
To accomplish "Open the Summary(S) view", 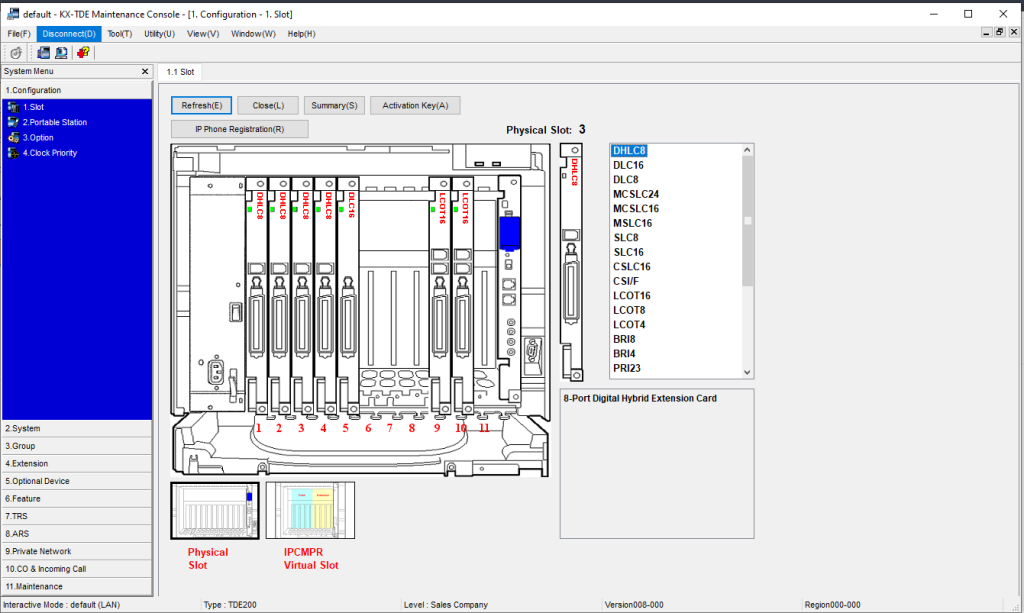I will click(x=334, y=105).
